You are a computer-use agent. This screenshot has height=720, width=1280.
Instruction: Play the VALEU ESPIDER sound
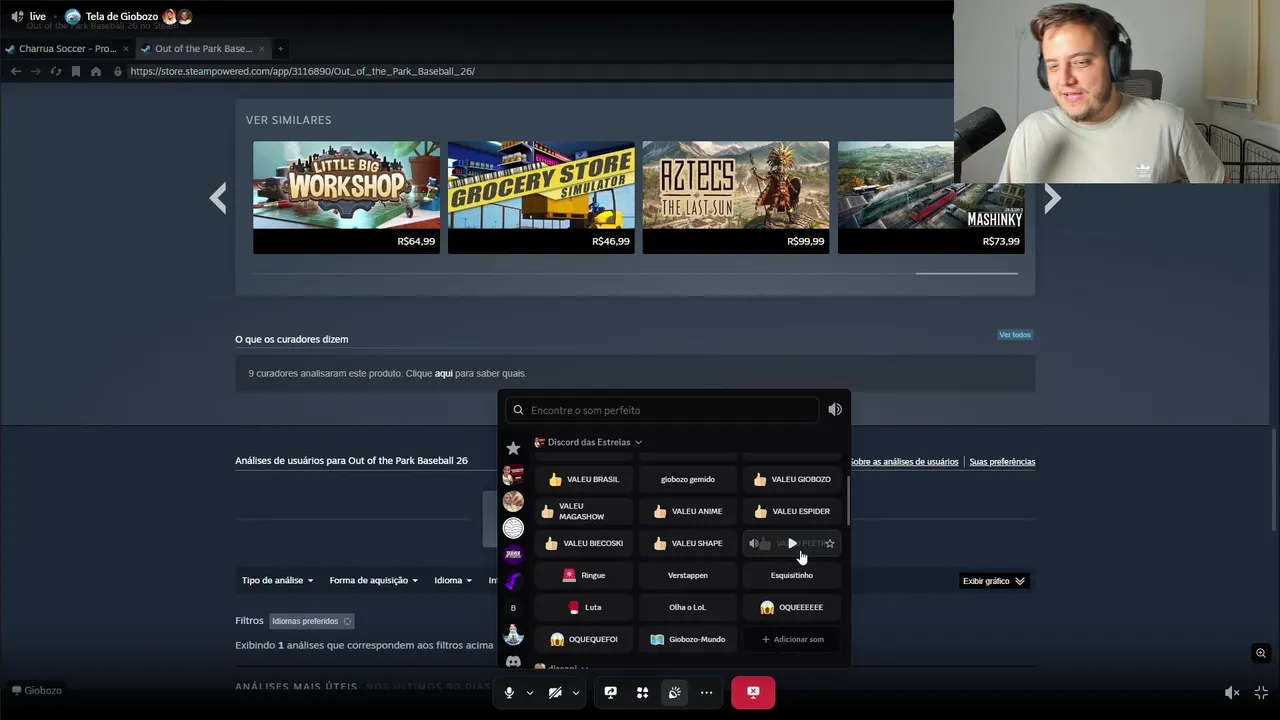(792, 511)
